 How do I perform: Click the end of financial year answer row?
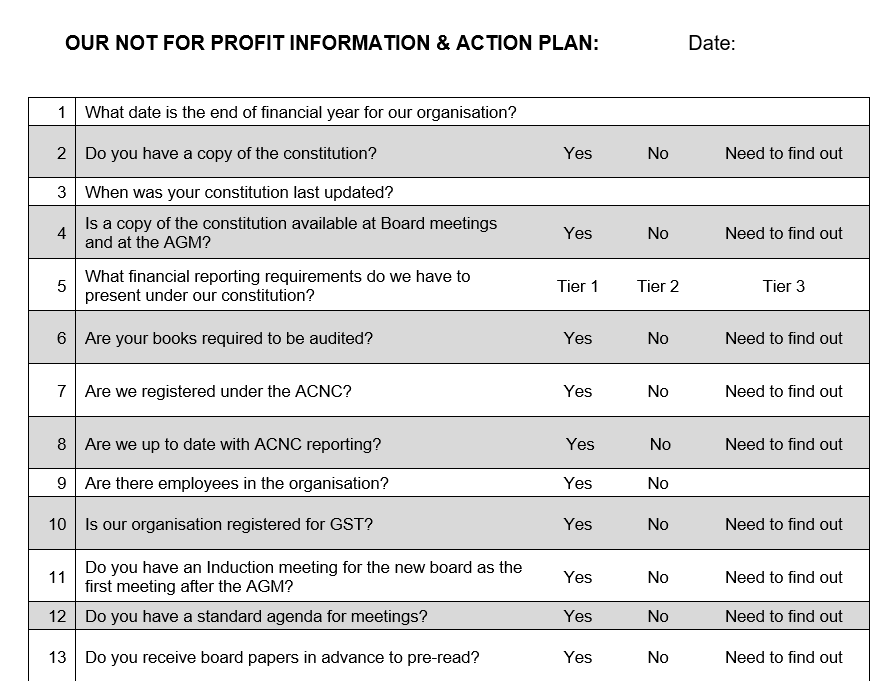click(x=472, y=112)
